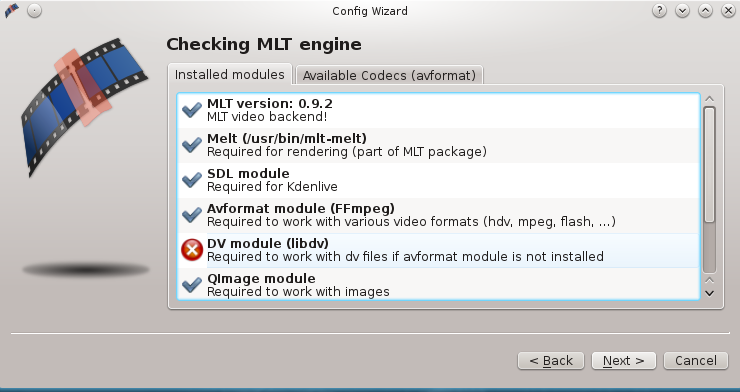Click the Avformat module checkmark icon

point(192,215)
